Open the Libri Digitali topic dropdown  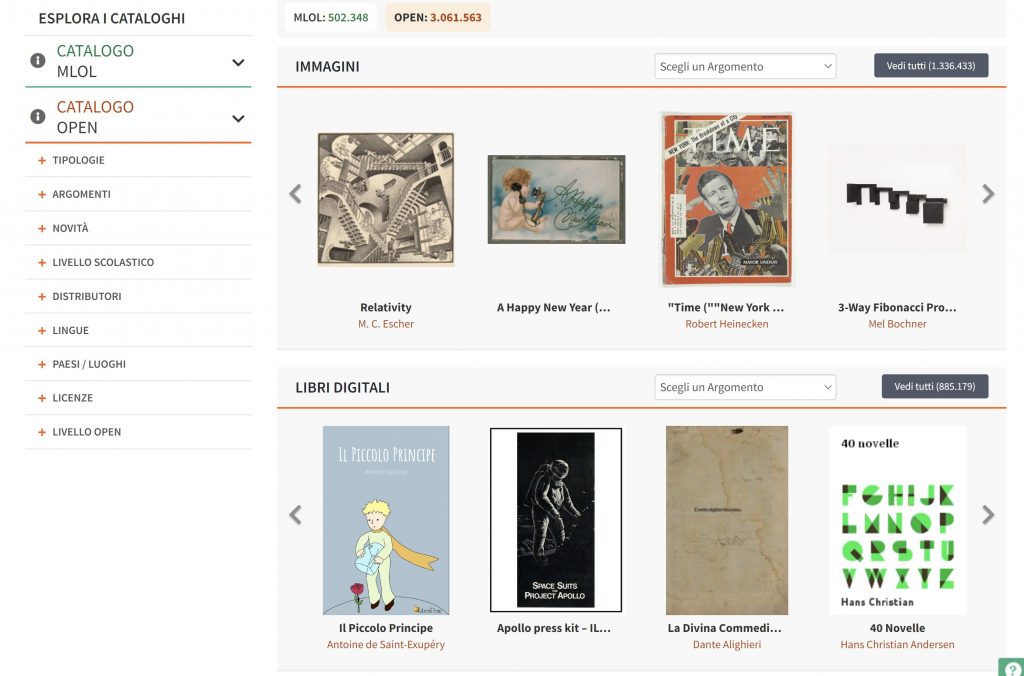pyautogui.click(x=745, y=387)
